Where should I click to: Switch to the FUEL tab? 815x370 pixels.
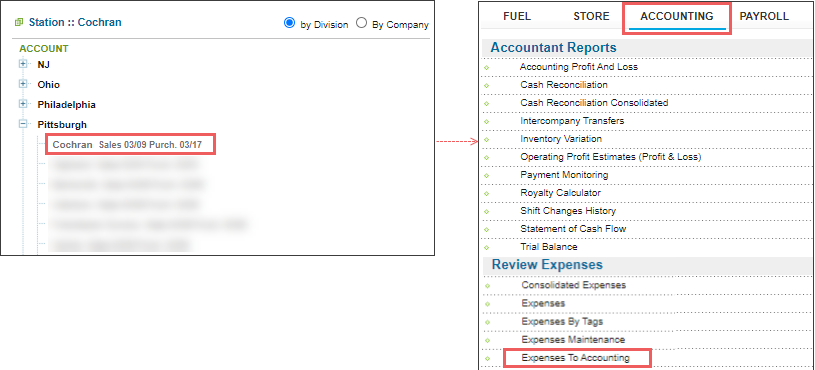tap(517, 16)
